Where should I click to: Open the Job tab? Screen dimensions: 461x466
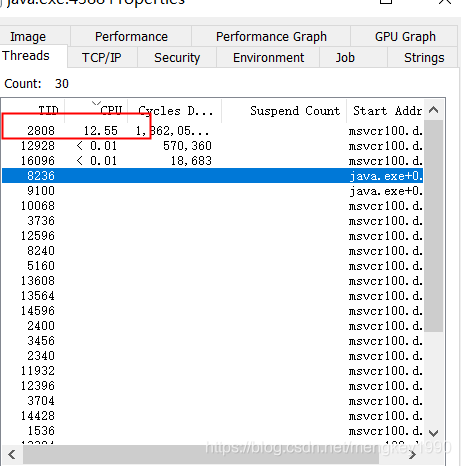[353, 58]
